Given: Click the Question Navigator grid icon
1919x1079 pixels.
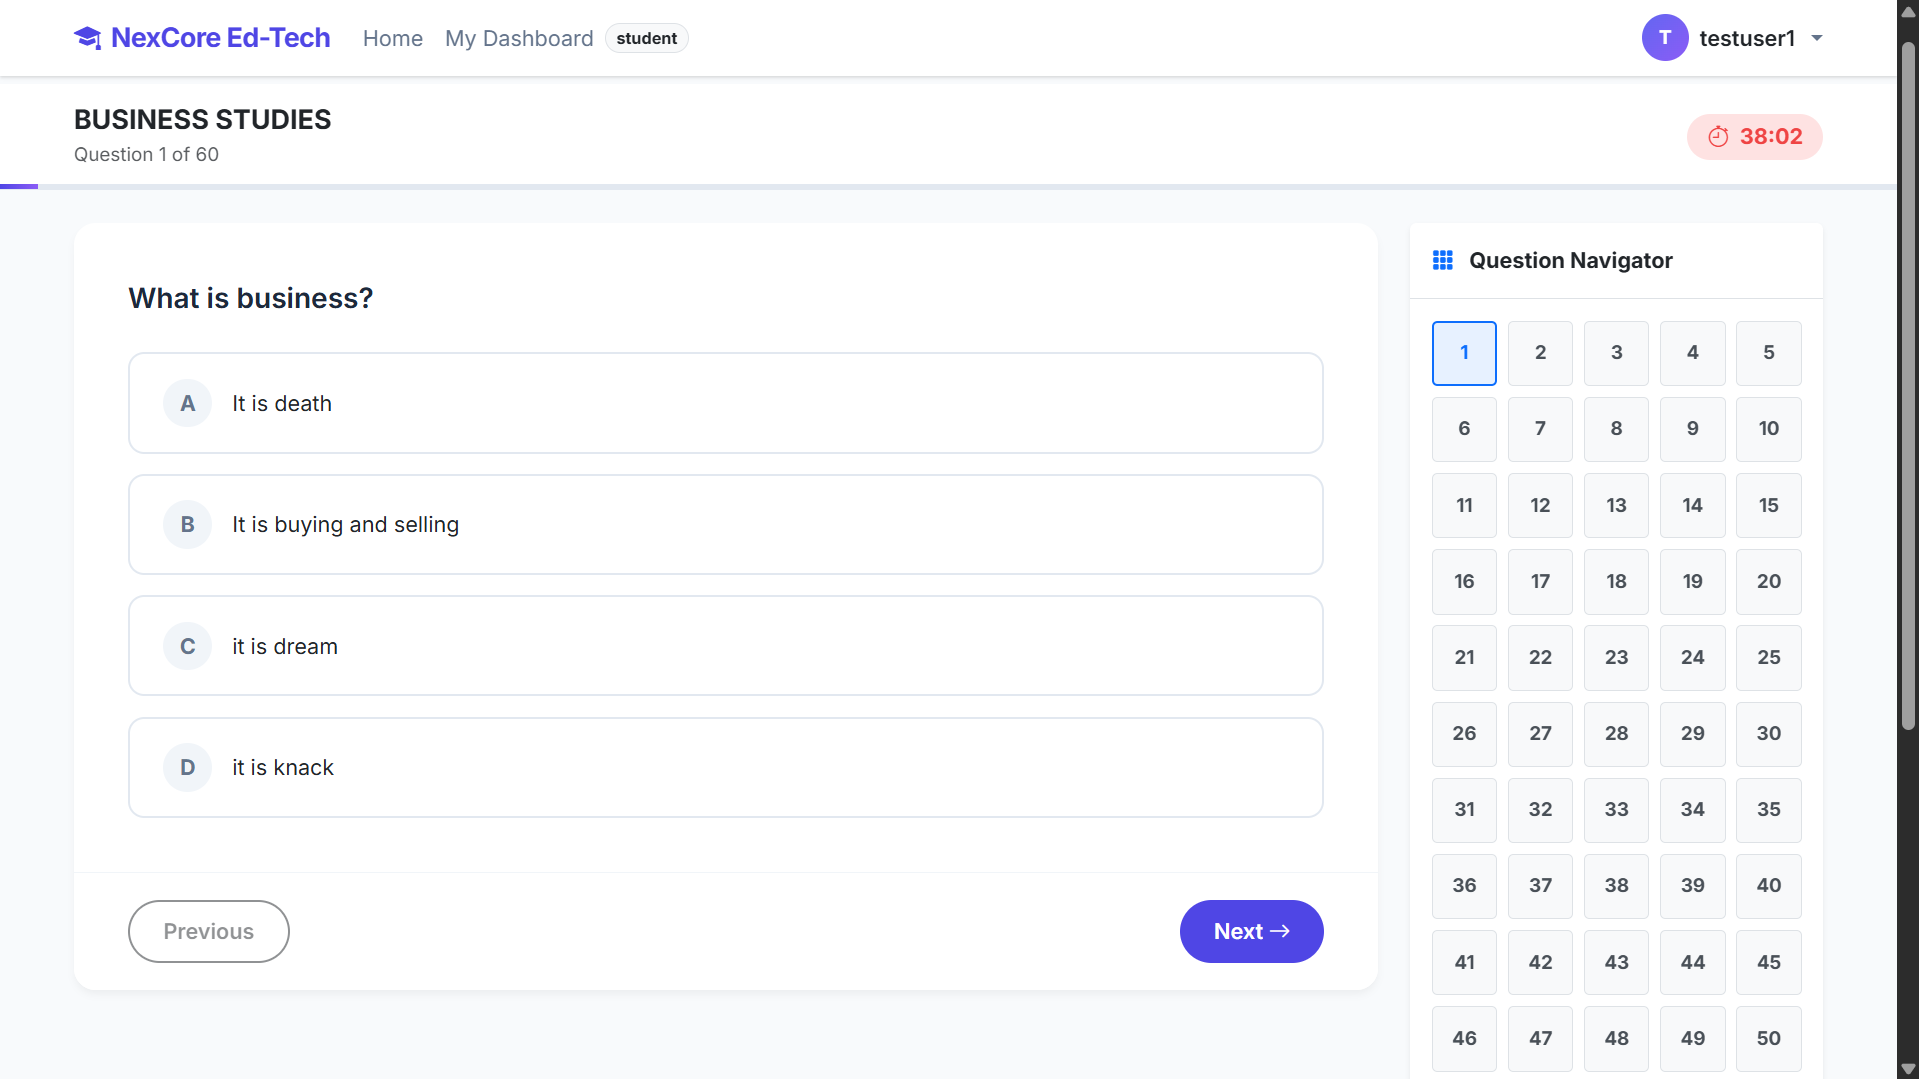Looking at the screenshot, I should pos(1442,261).
